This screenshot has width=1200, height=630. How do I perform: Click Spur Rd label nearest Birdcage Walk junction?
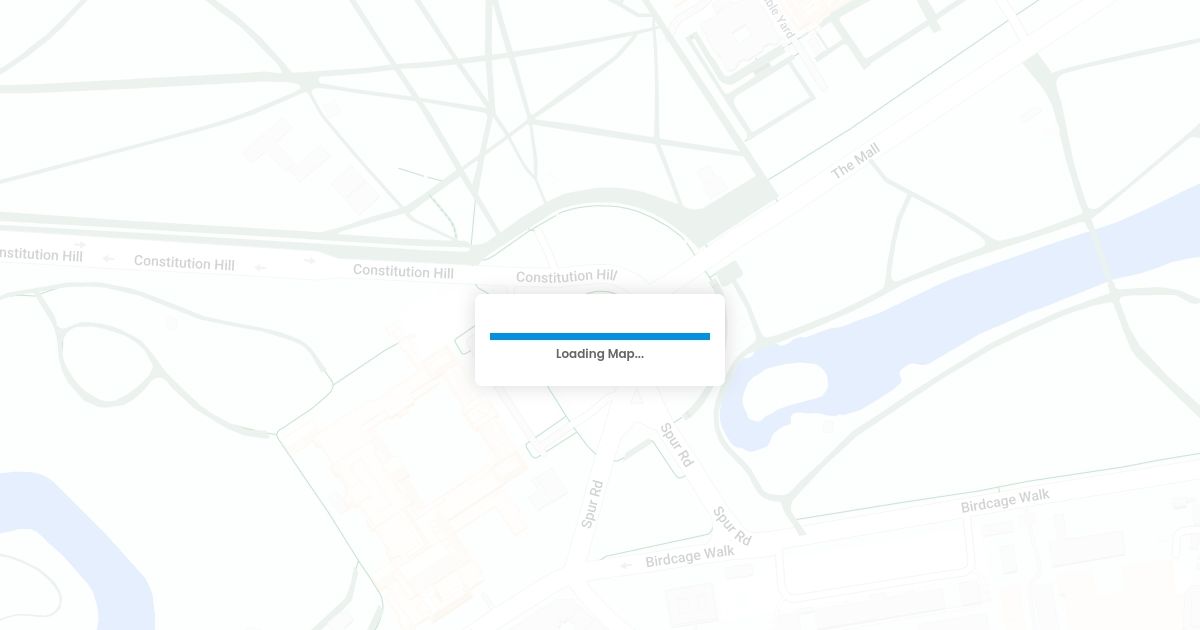(732, 525)
